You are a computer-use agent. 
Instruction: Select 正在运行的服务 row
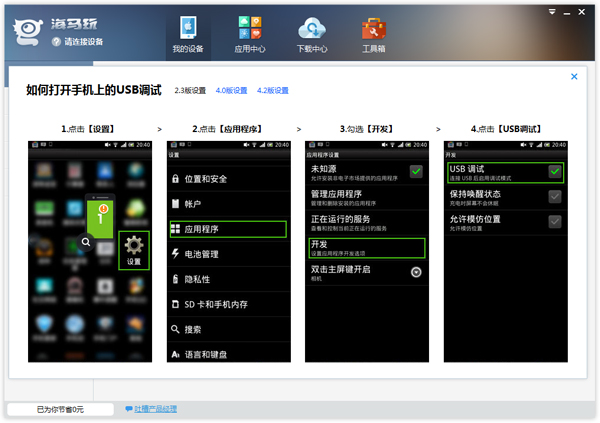367,223
